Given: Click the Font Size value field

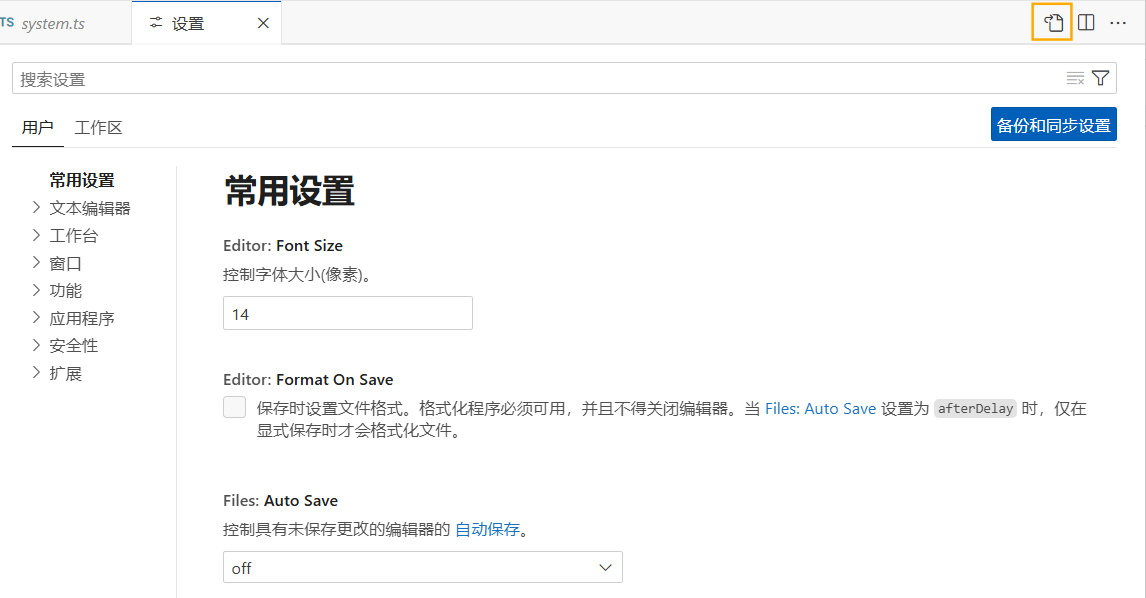Looking at the screenshot, I should tap(348, 314).
